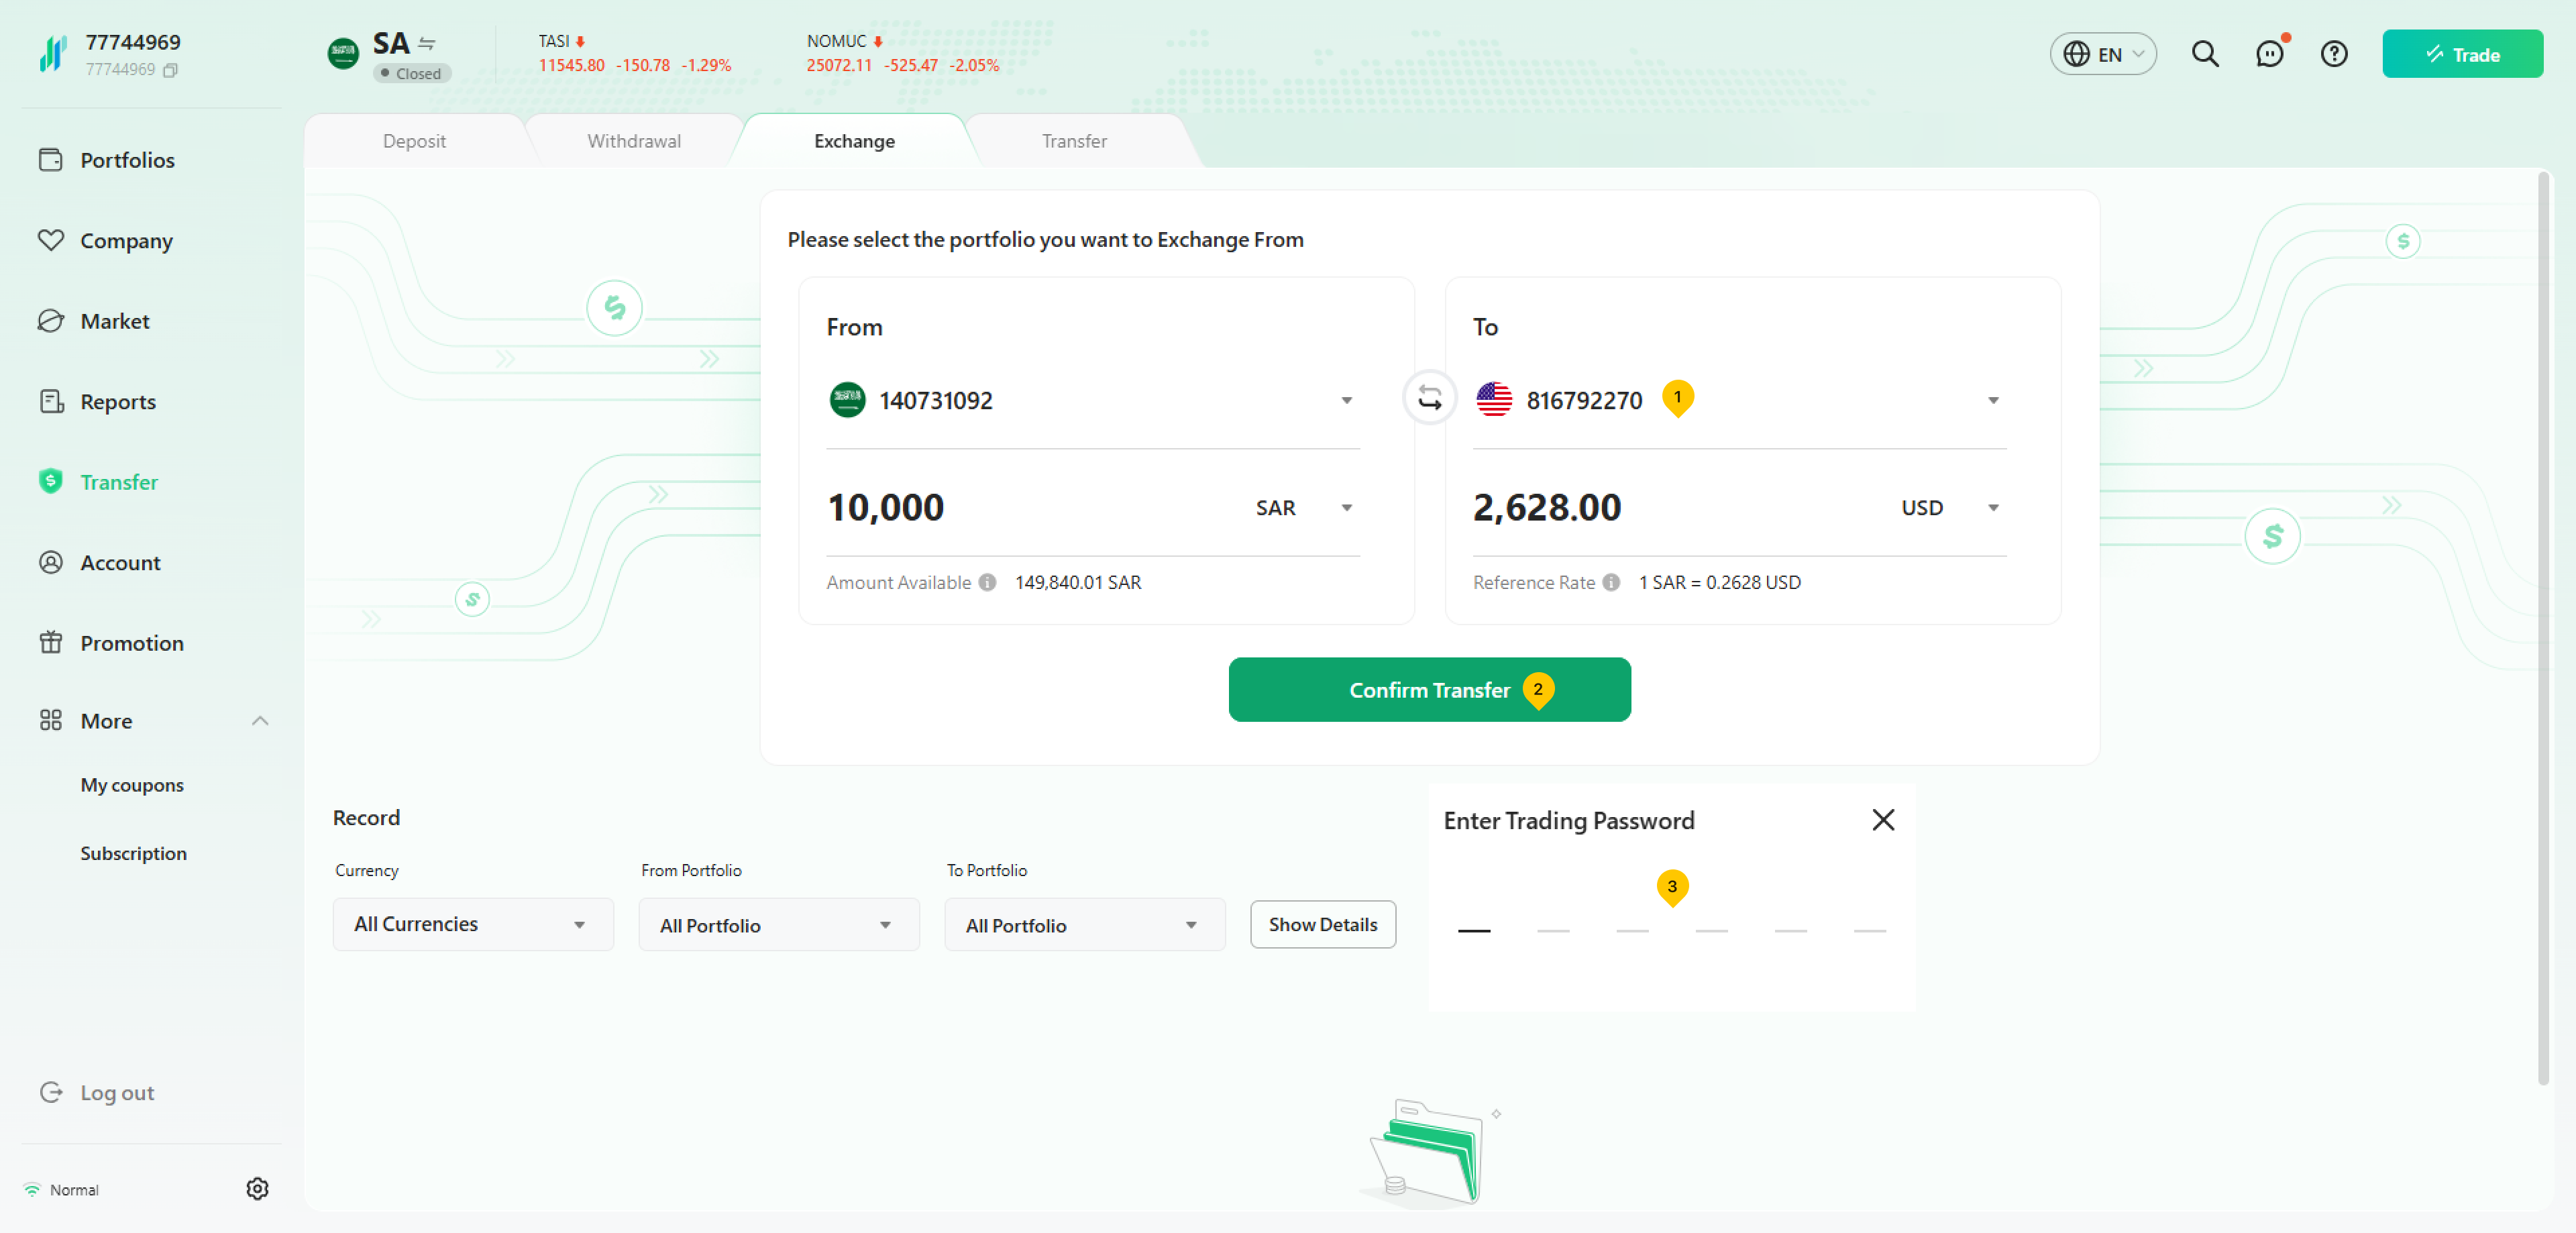The image size is (2576, 1233).
Task: Open the search magnifier icon
Action: tap(2204, 54)
